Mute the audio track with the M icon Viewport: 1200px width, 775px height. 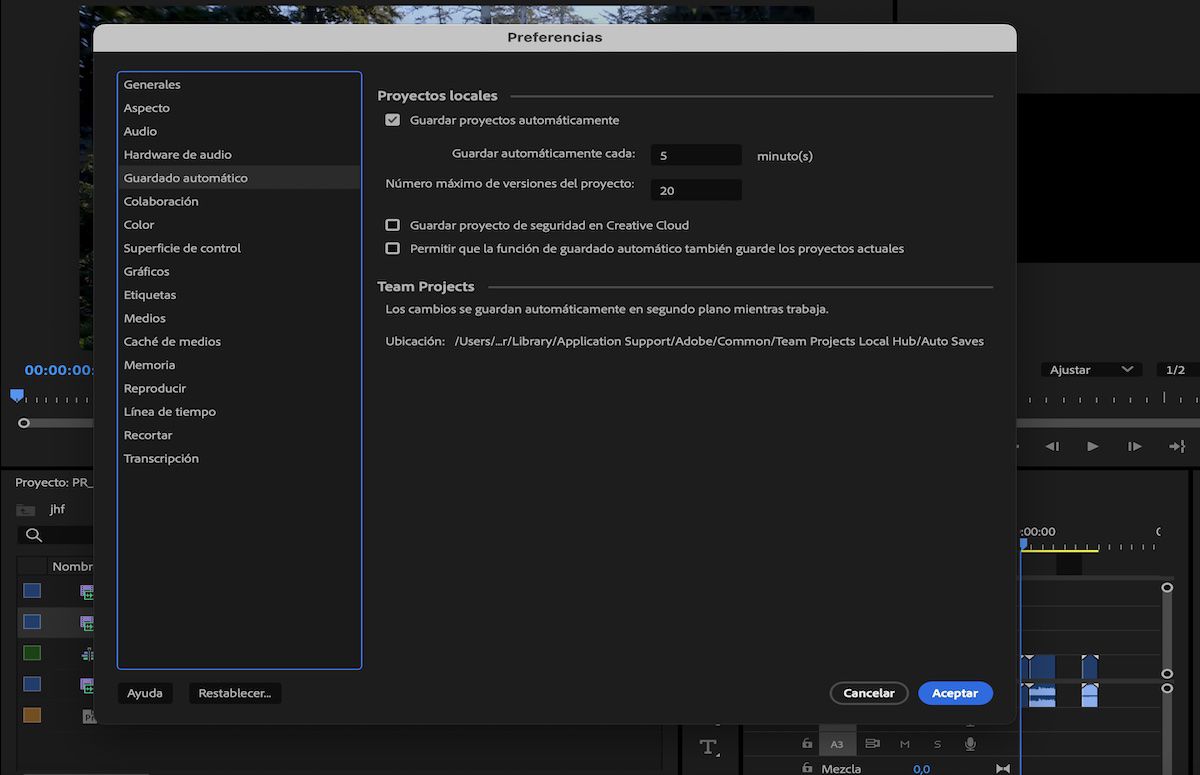[x=904, y=743]
